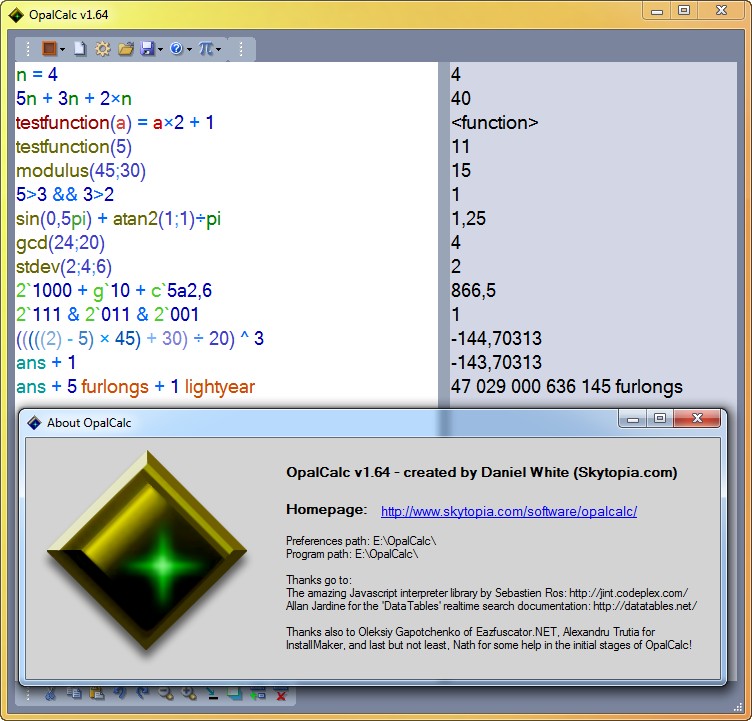Click the result value 40
752x721 pixels.
coord(461,98)
